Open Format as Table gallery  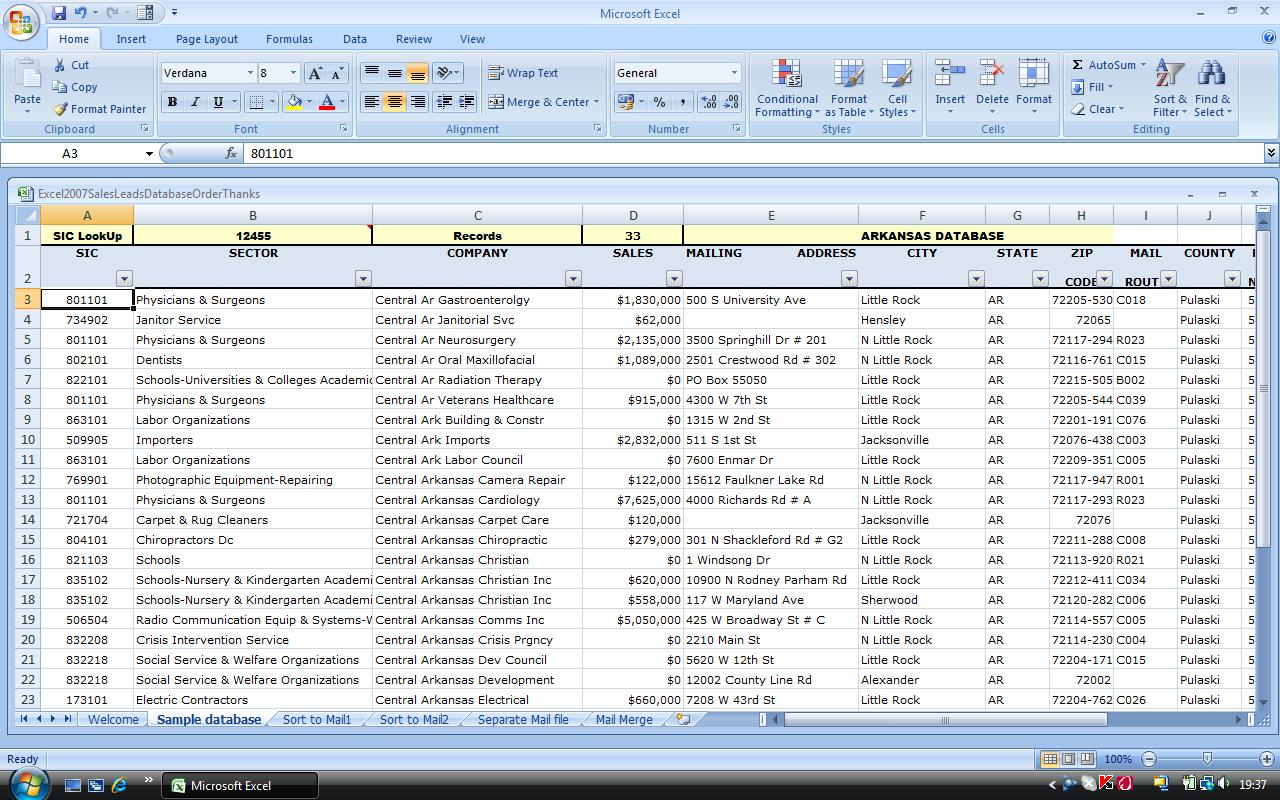pos(848,88)
